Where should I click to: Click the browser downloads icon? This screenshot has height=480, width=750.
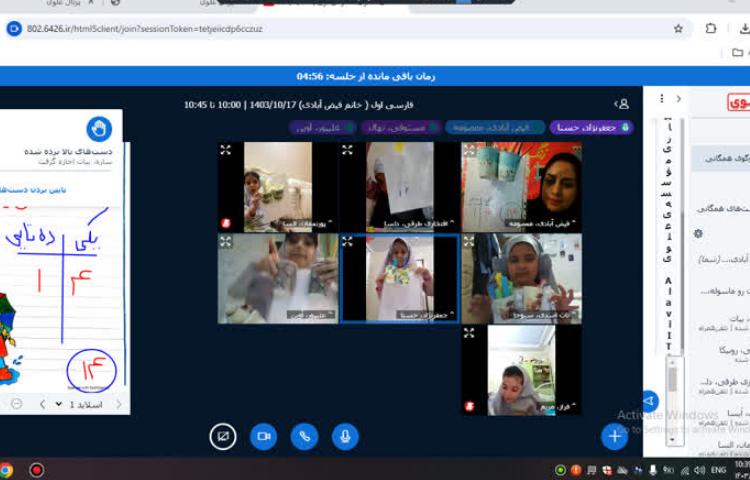pyautogui.click(x=744, y=29)
